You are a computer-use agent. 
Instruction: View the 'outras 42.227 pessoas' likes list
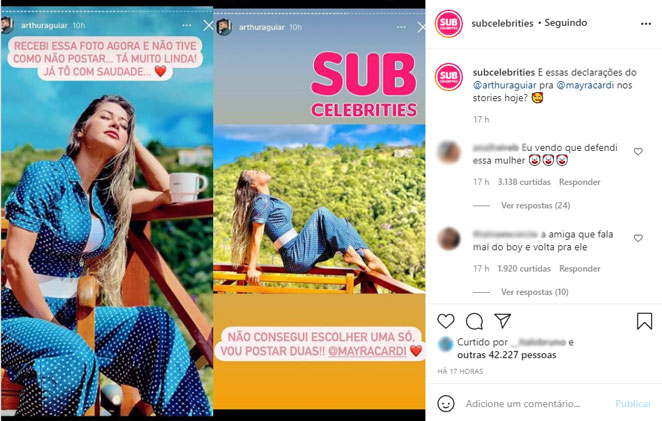click(506, 355)
